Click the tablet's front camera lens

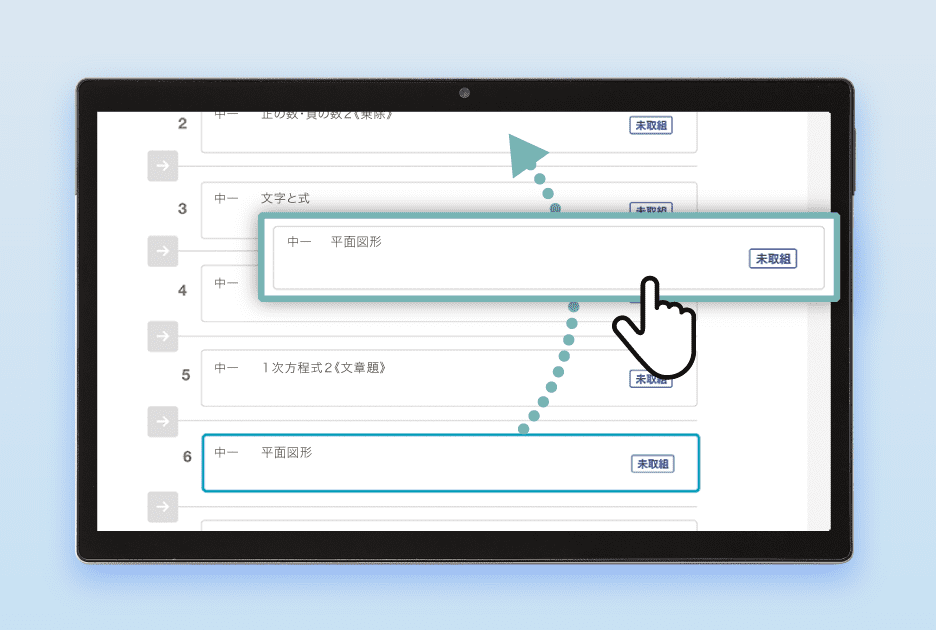pos(464,93)
